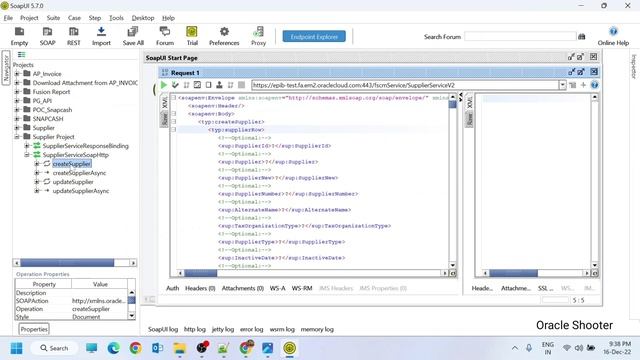Select the createSupplierAsync operation
Screen dimensions: 640x360
(x=79, y=173)
